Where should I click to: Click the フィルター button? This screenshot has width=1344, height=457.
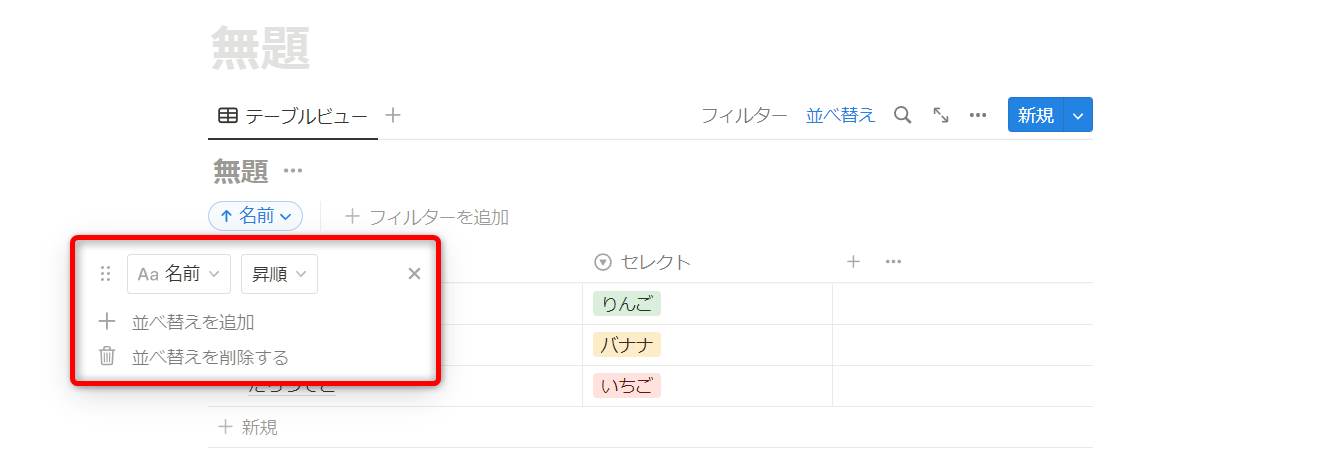point(743,115)
